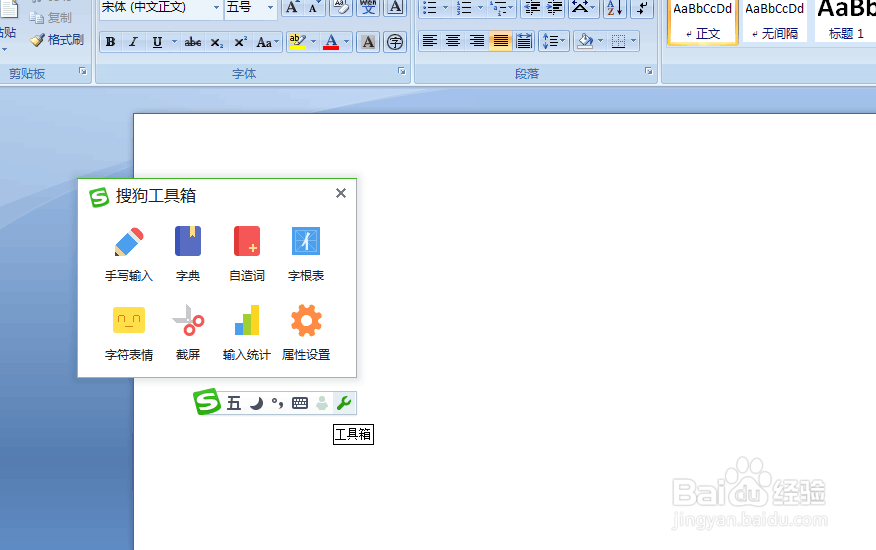Toggle half-moon full/half width mode
Viewport: 876px width, 550px height.
256,403
